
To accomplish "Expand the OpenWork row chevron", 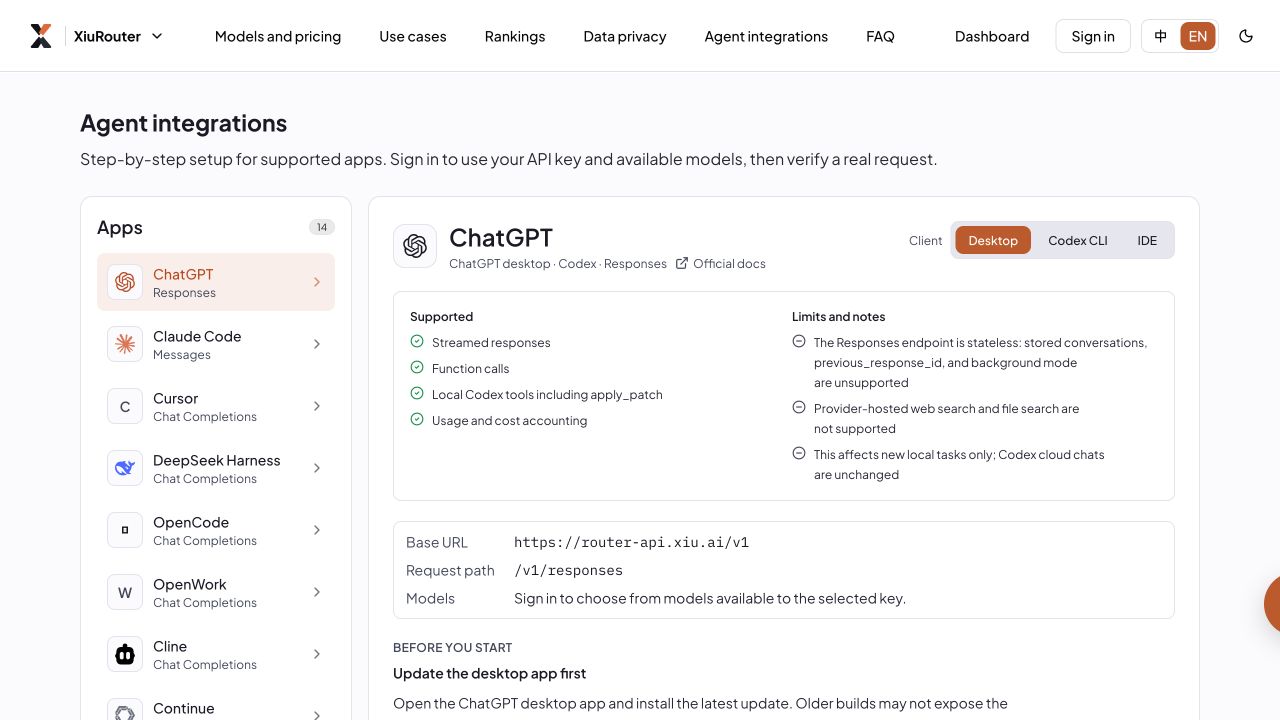I will click(317, 592).
